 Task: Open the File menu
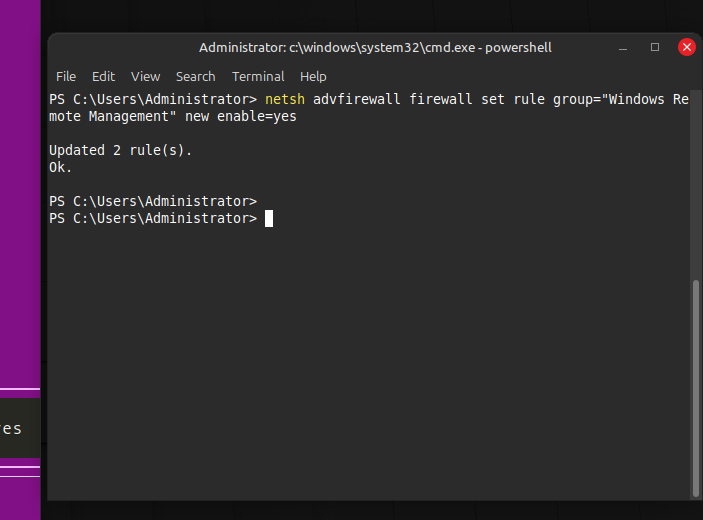(66, 76)
